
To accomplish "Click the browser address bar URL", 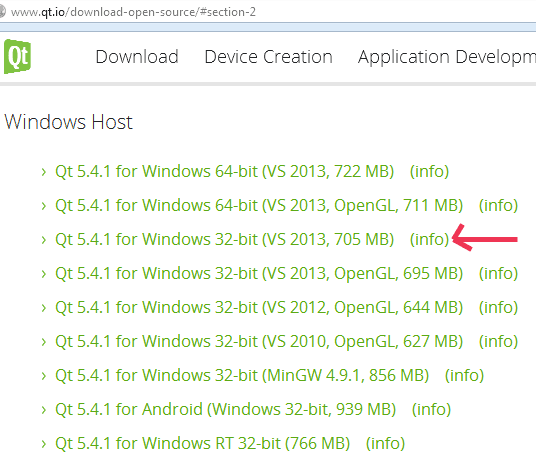I will point(133,12).
